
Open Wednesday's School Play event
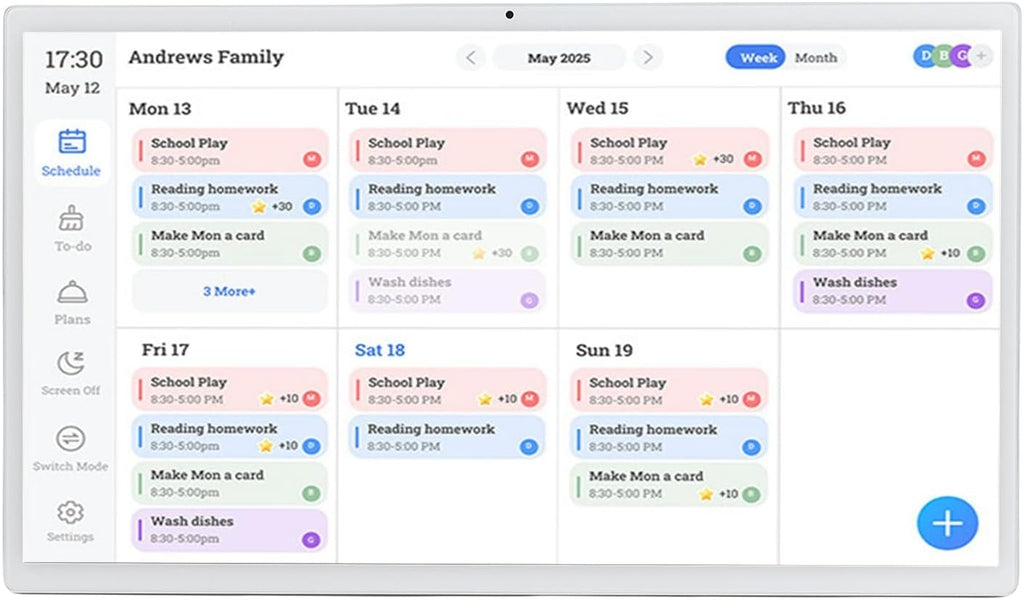[670, 150]
